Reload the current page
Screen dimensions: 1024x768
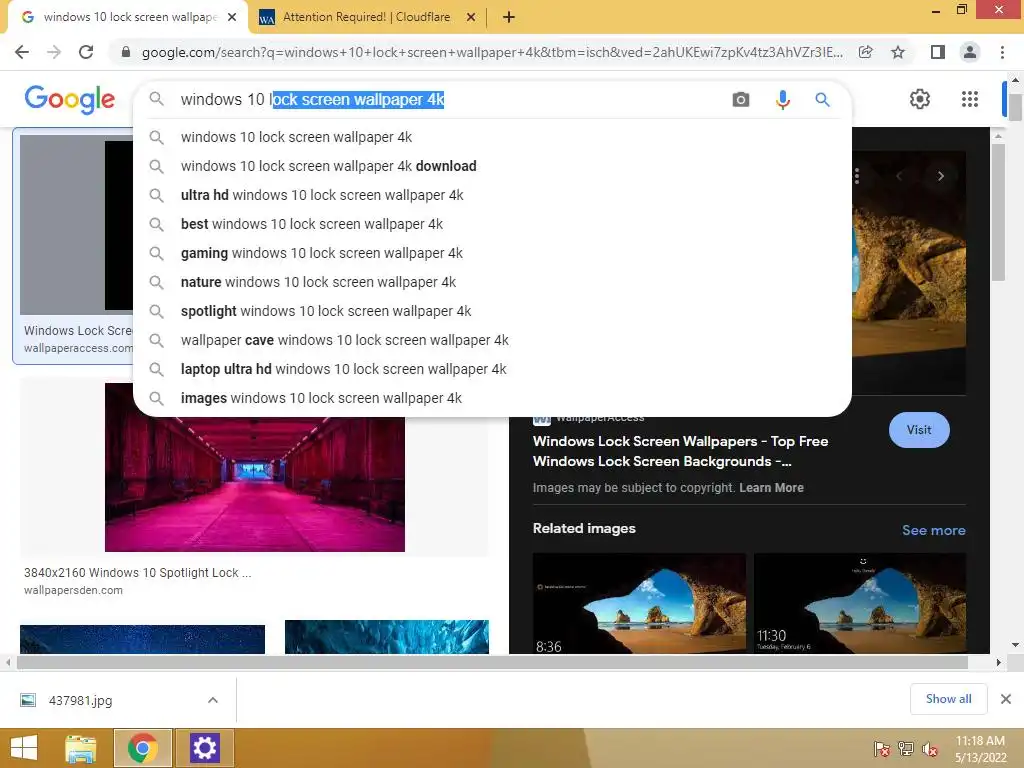(x=86, y=52)
